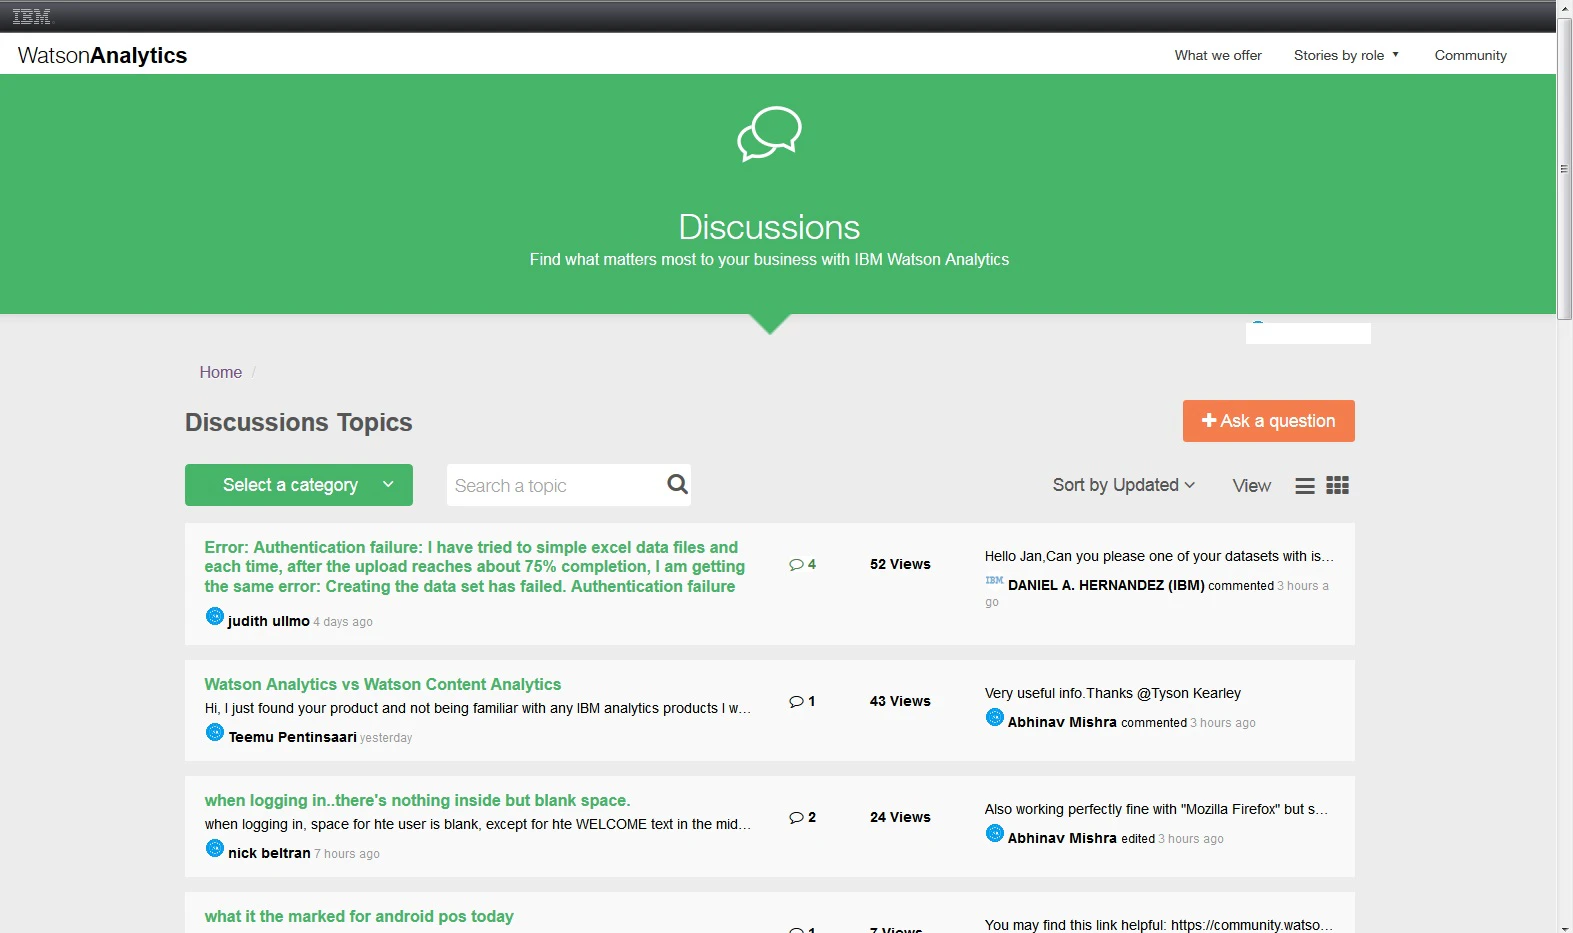Viewport: 1573px width, 933px height.
Task: Click avatar beside Abhinav Mishra edited
Action: [995, 833]
